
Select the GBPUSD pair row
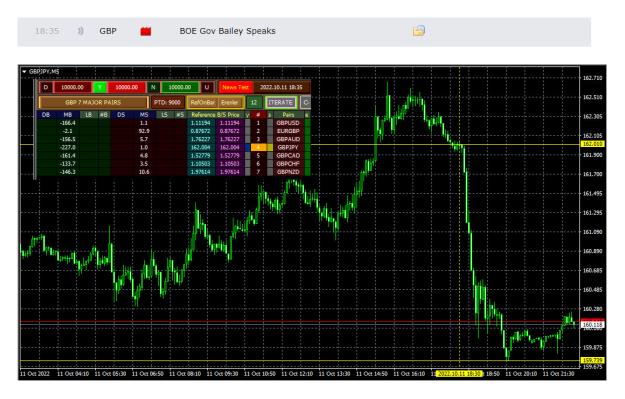(288, 123)
